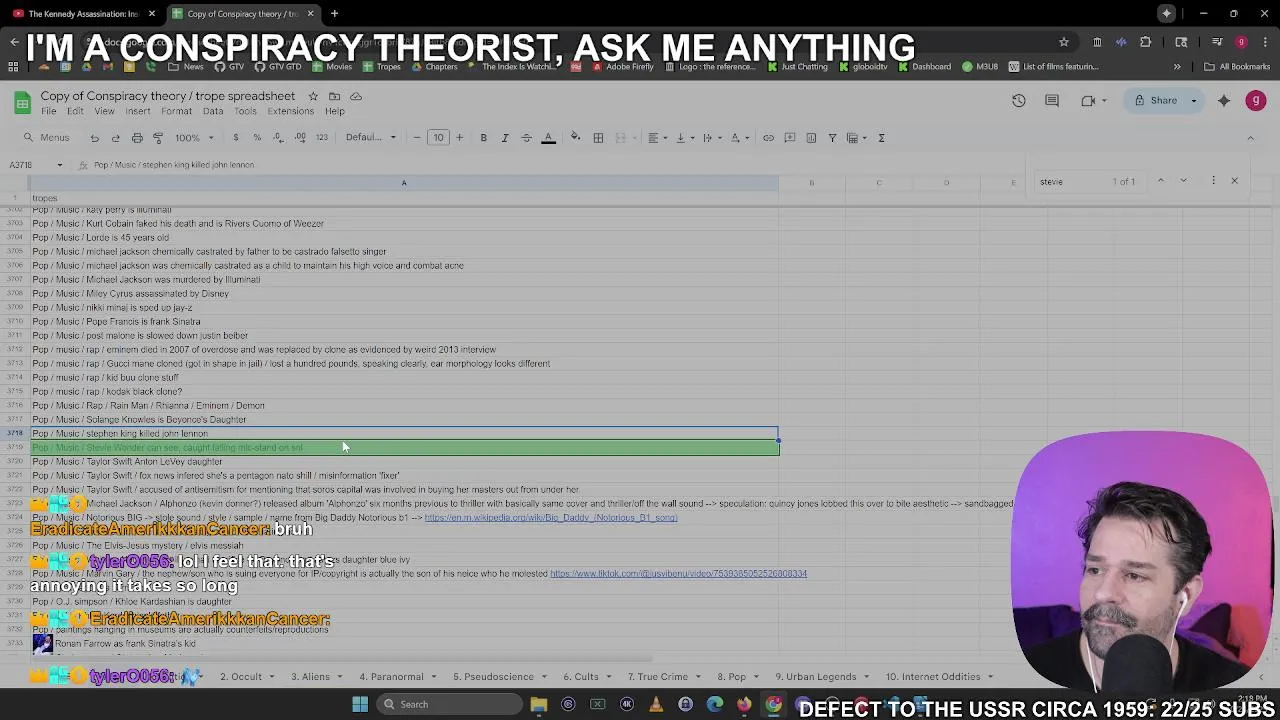Viewport: 1280px width, 720px height.
Task: Open the fill color picker
Action: pos(575,138)
